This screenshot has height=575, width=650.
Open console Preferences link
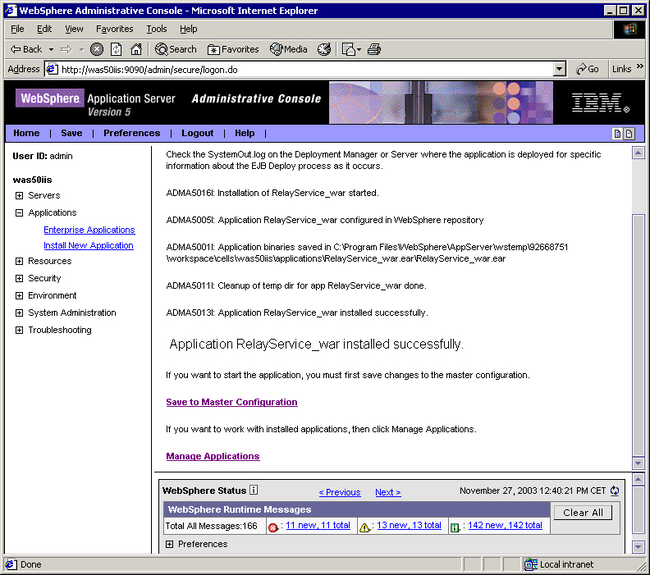(132, 133)
